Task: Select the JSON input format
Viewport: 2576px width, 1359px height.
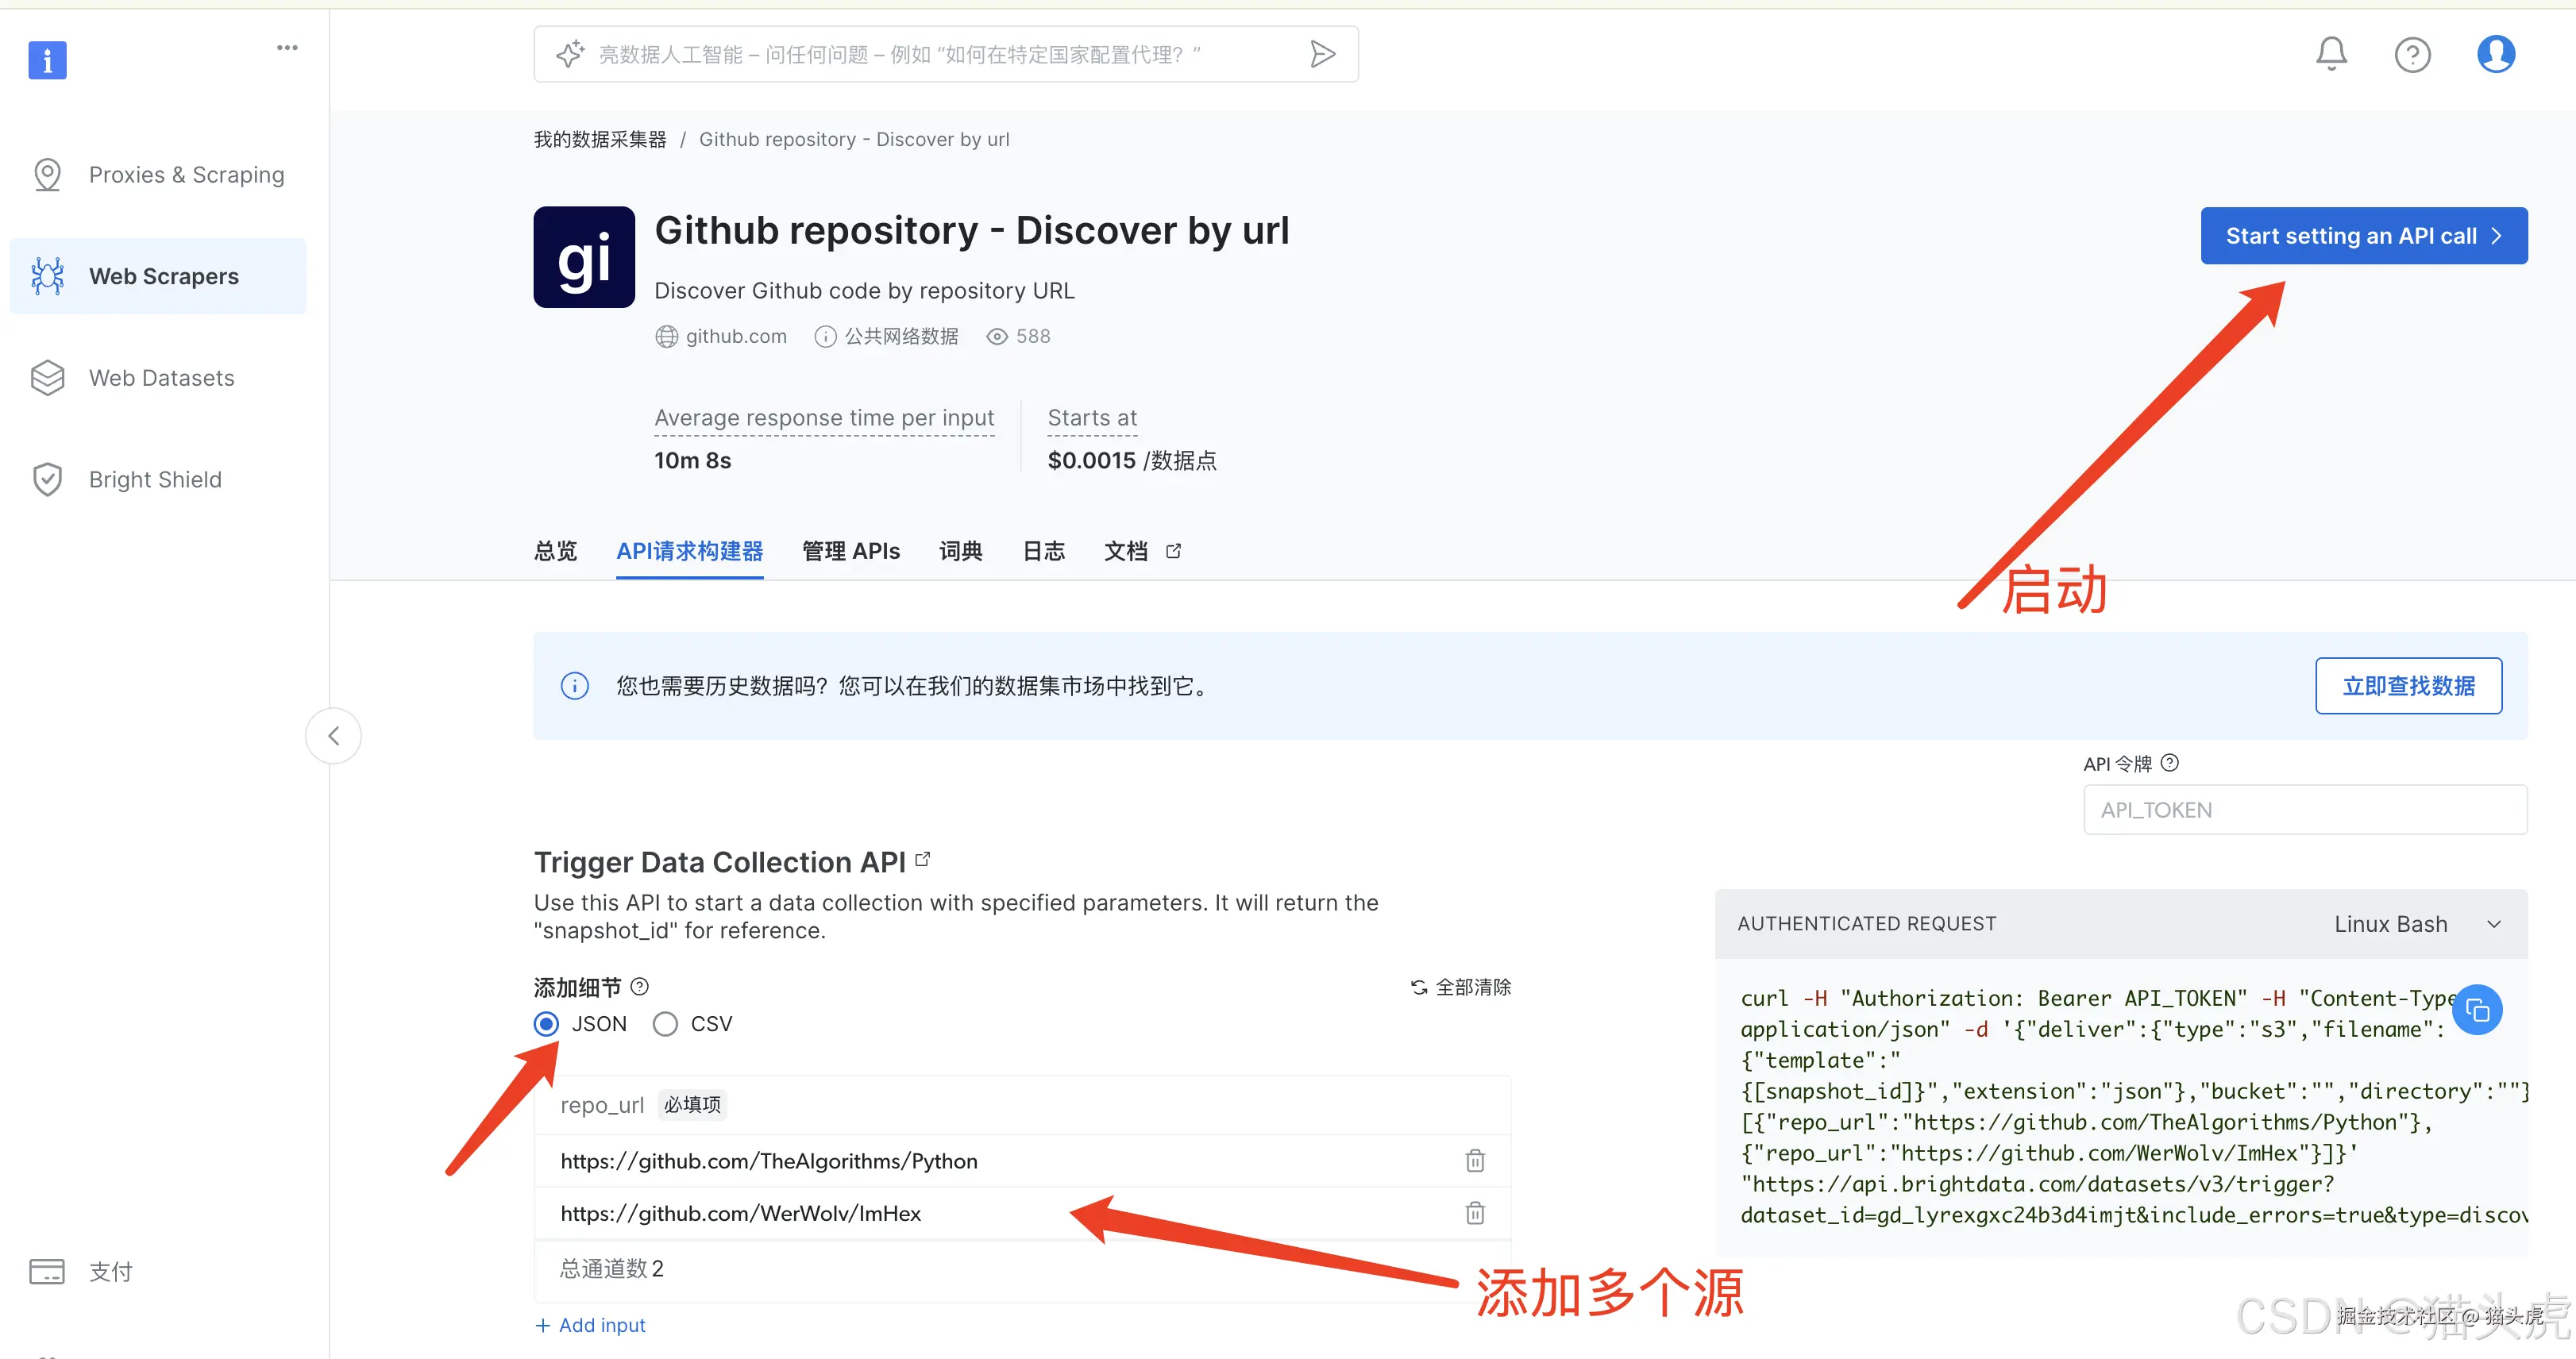Action: [546, 1023]
